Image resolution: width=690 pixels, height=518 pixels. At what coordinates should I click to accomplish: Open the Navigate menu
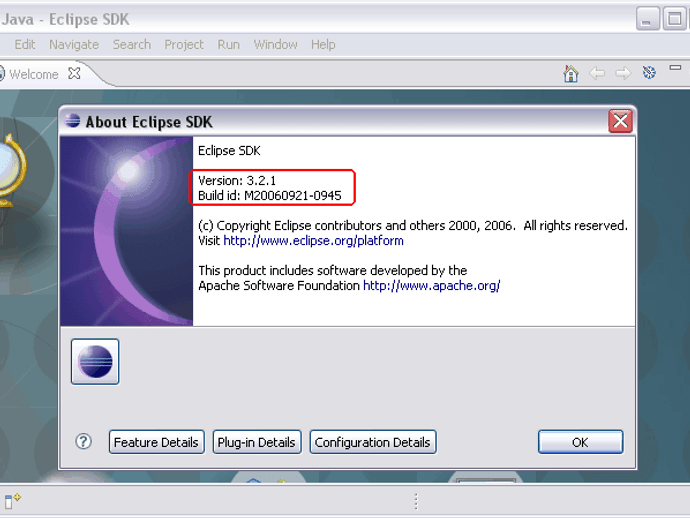tap(74, 44)
